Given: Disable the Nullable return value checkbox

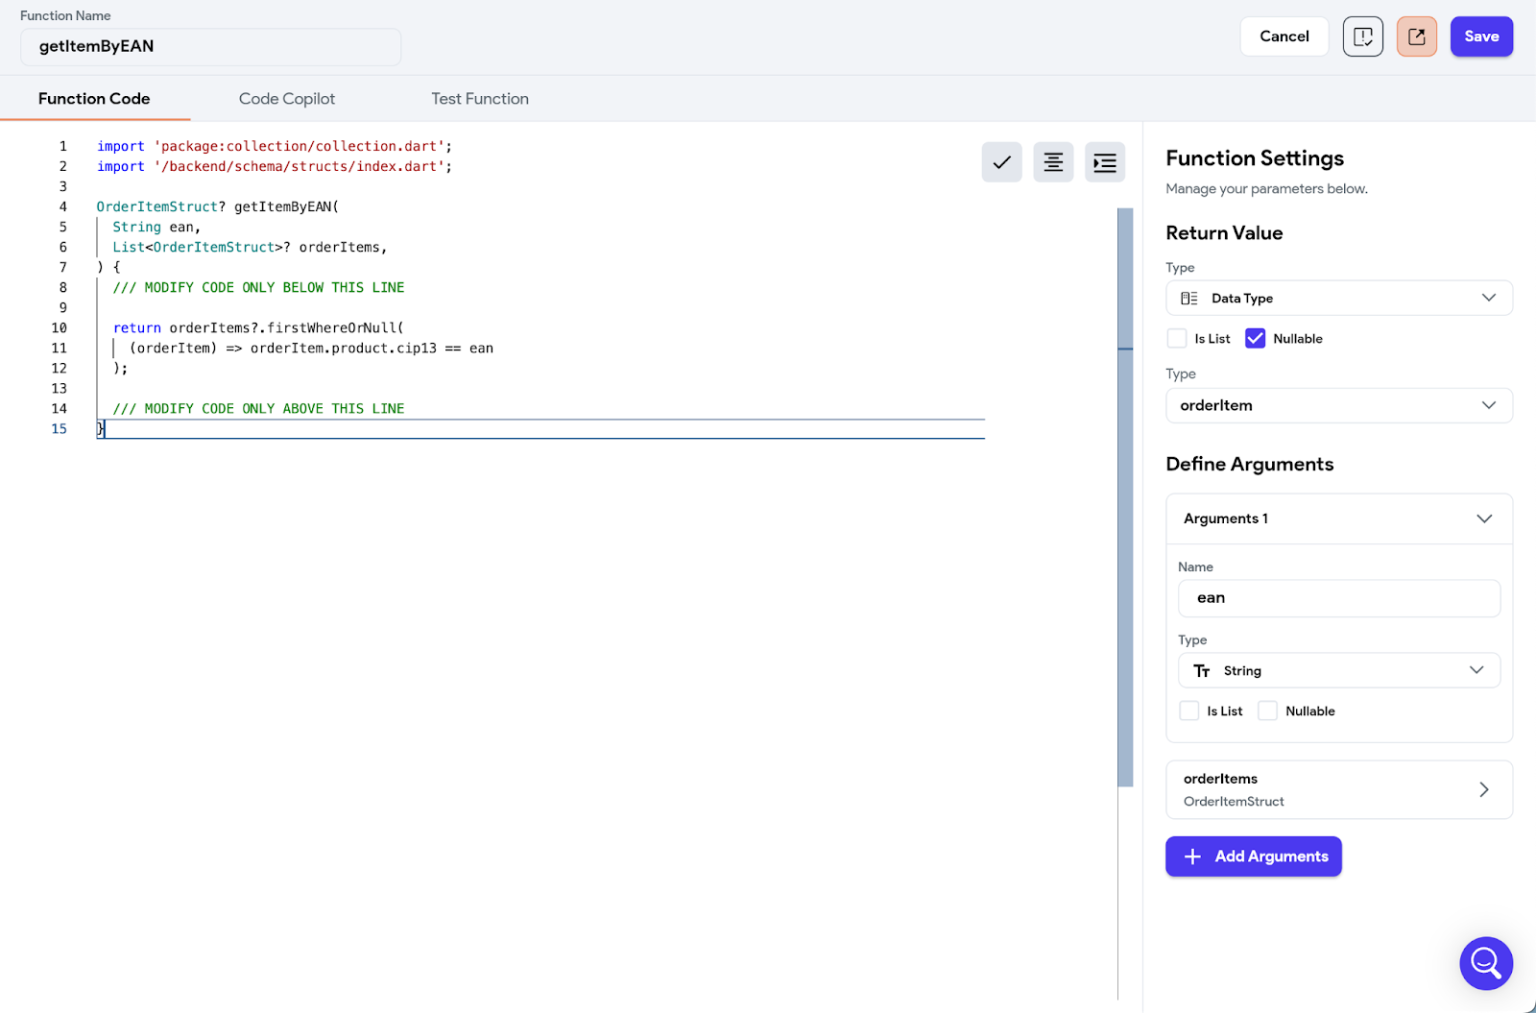Looking at the screenshot, I should pos(1256,338).
